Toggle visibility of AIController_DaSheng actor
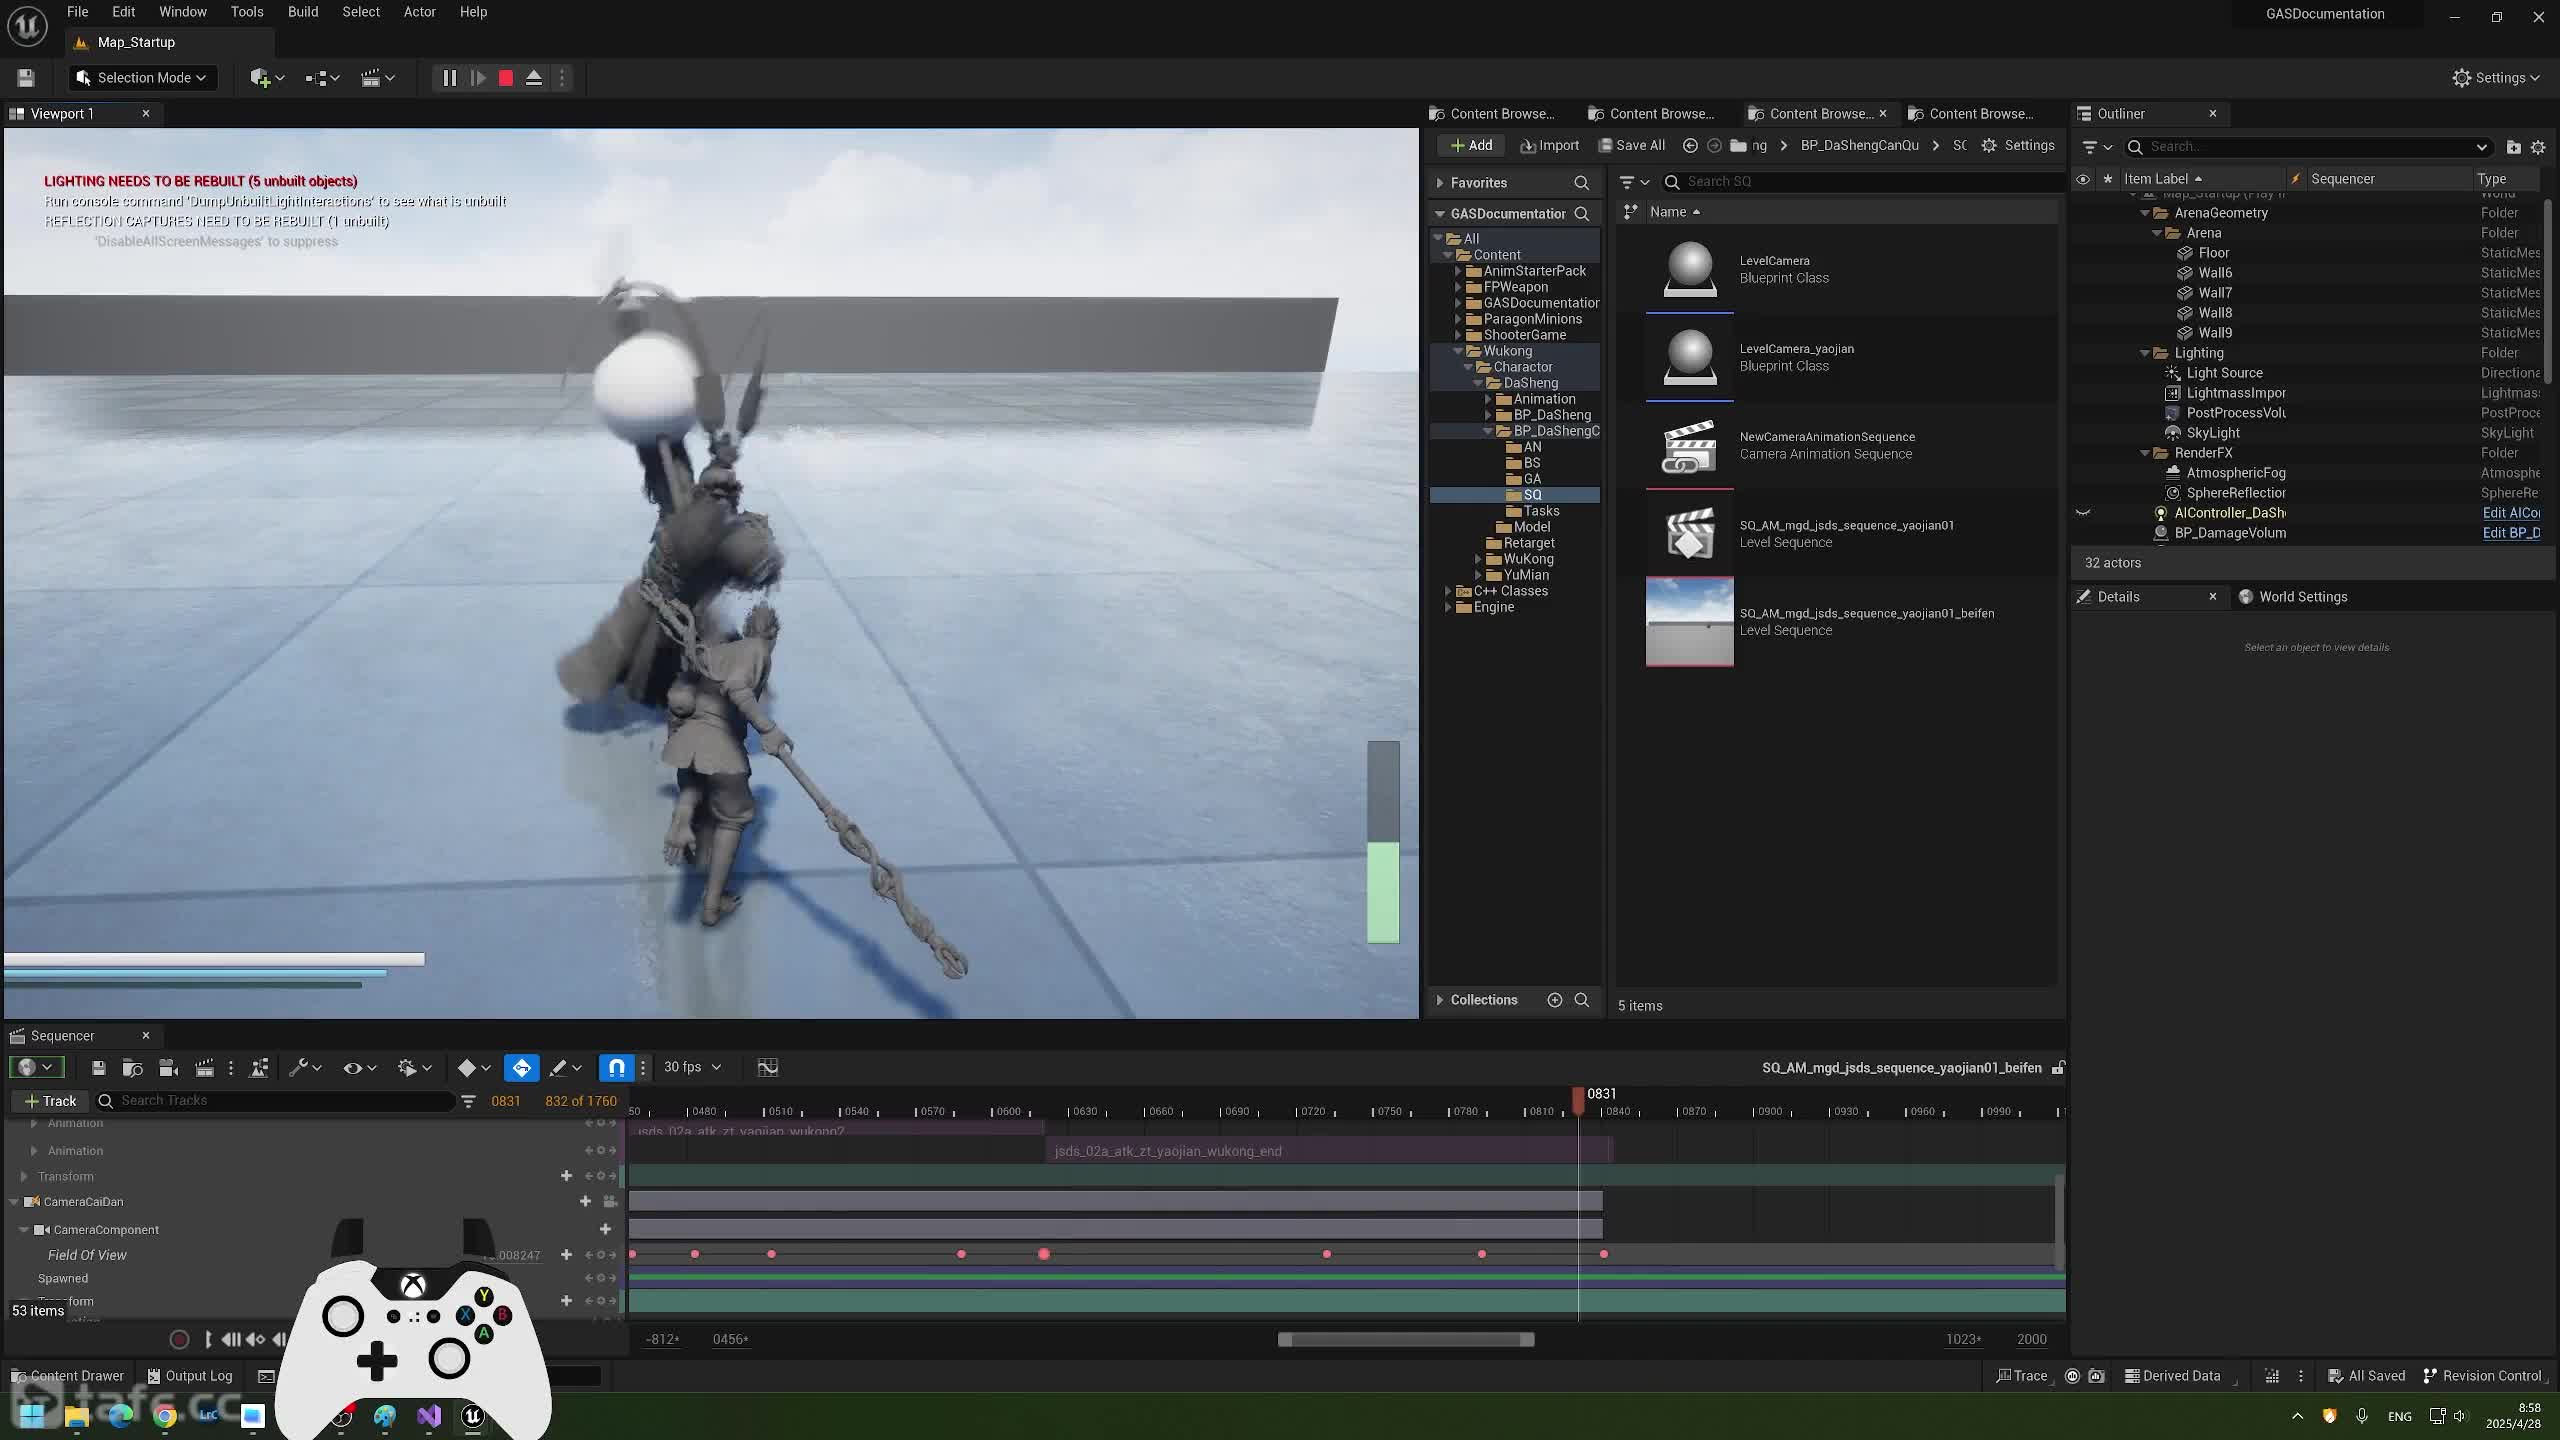 (2083, 513)
